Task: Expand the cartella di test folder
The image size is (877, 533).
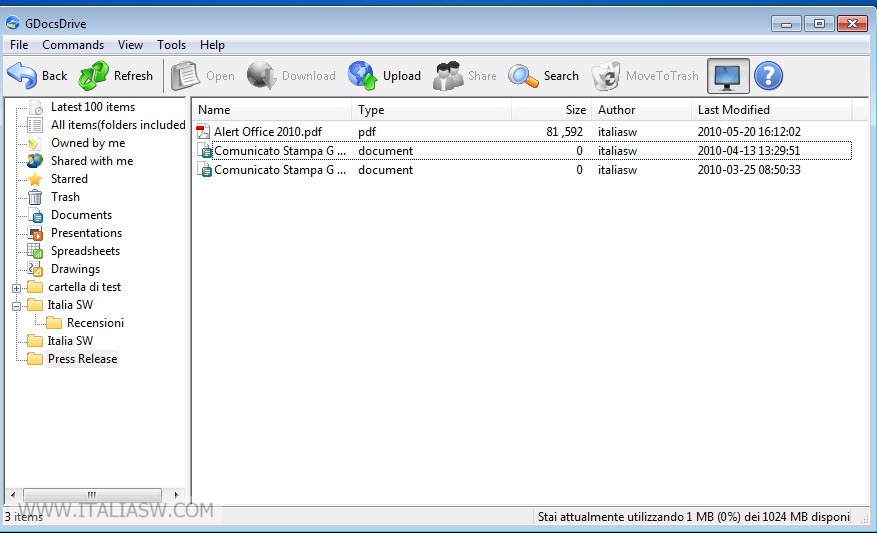Action: pos(16,289)
